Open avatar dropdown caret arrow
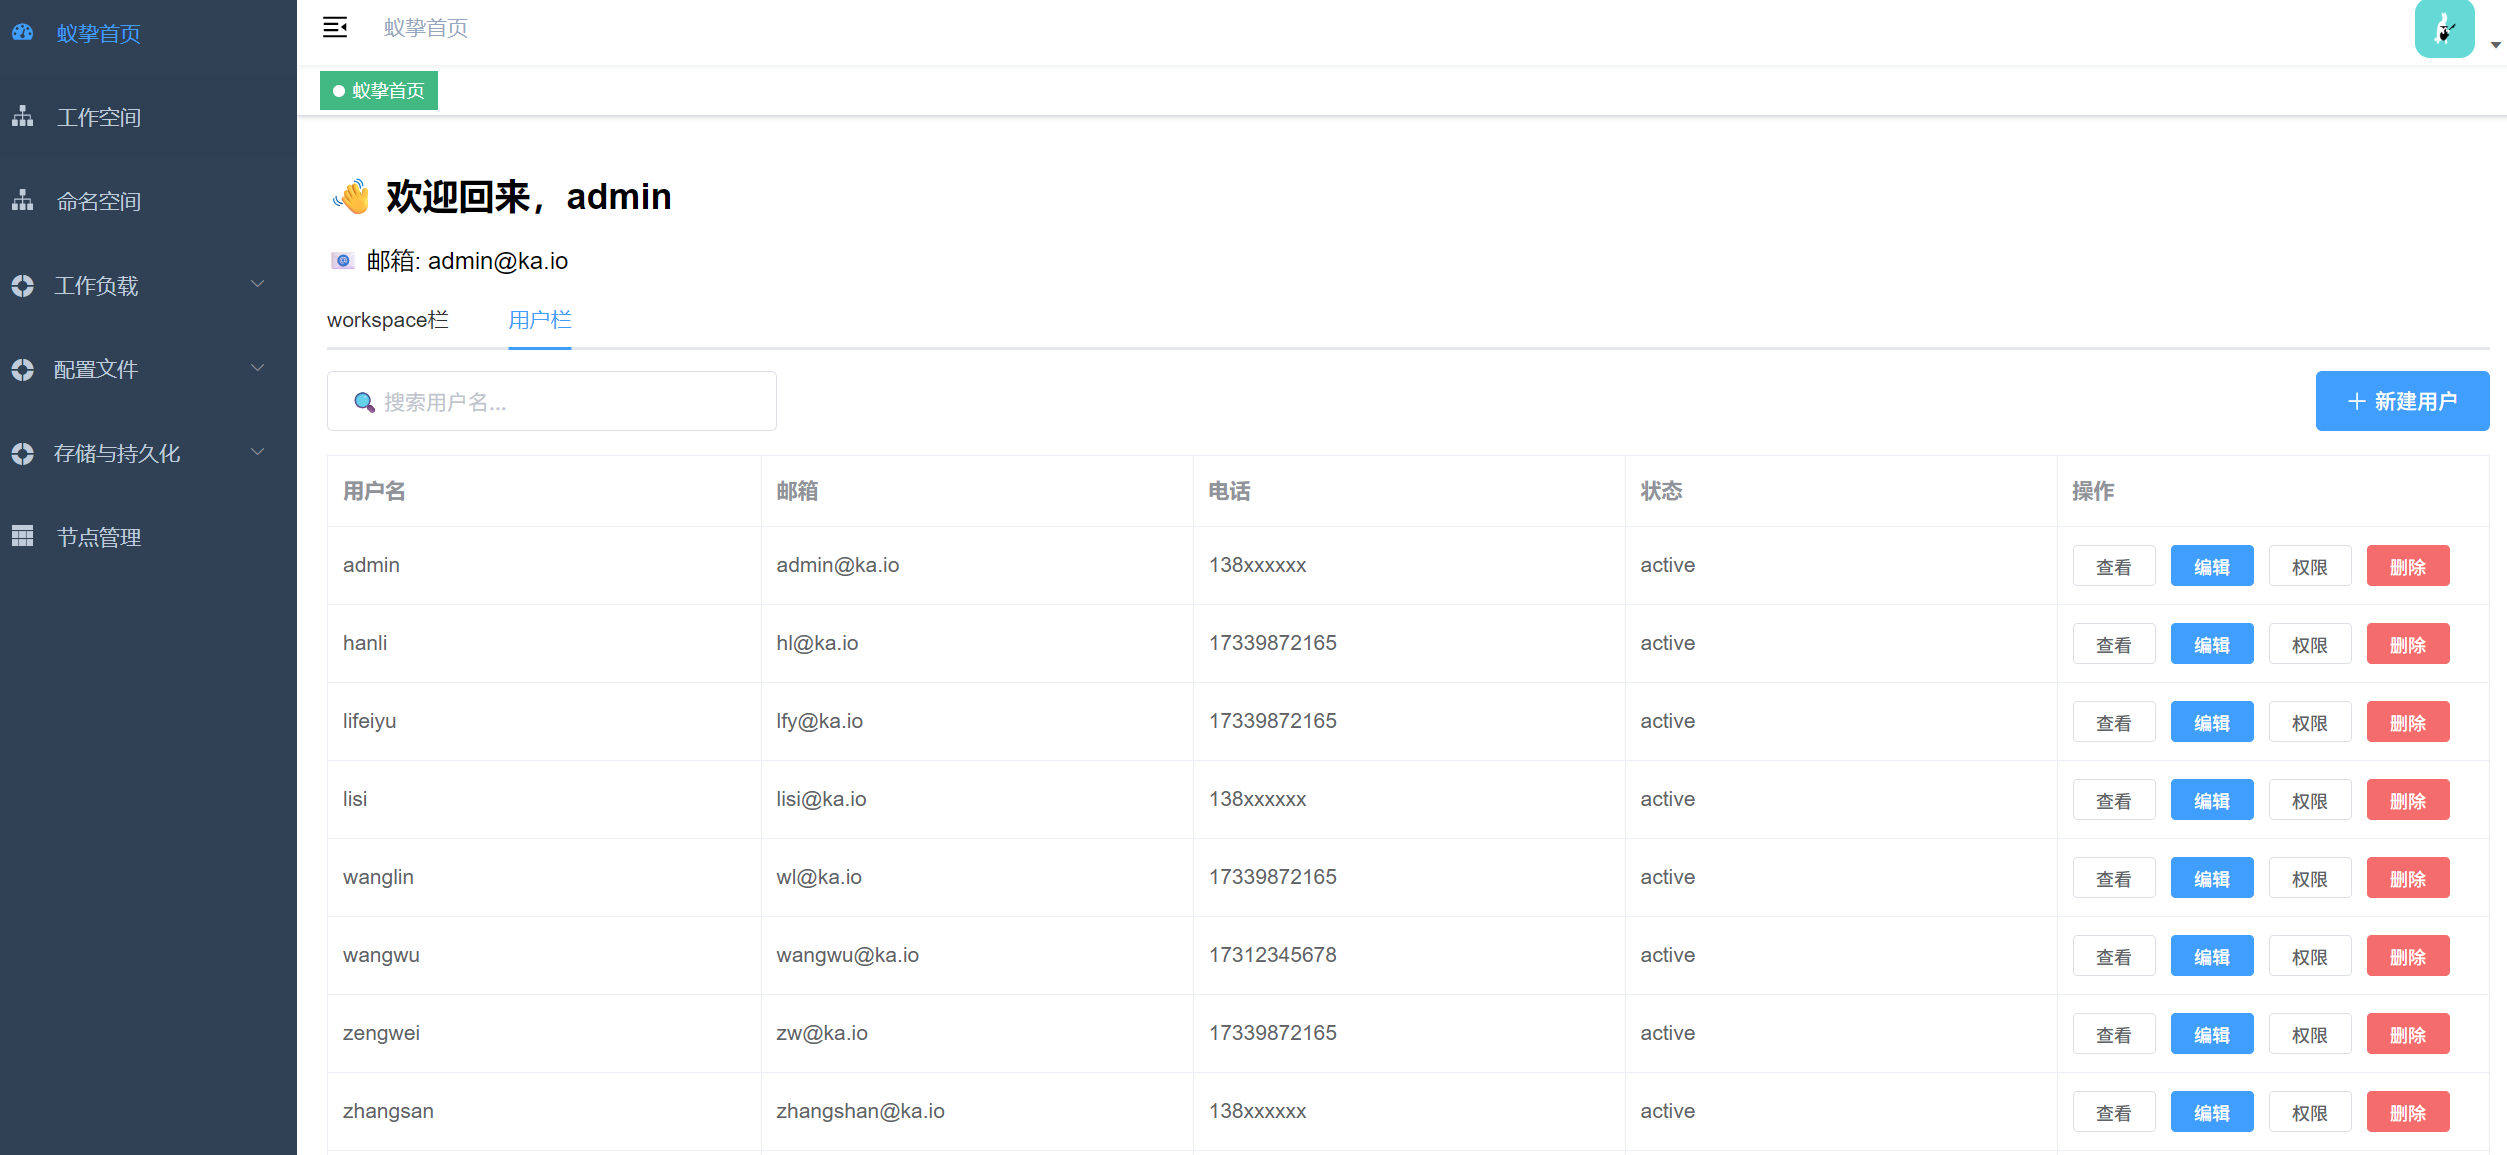 click(x=2495, y=45)
